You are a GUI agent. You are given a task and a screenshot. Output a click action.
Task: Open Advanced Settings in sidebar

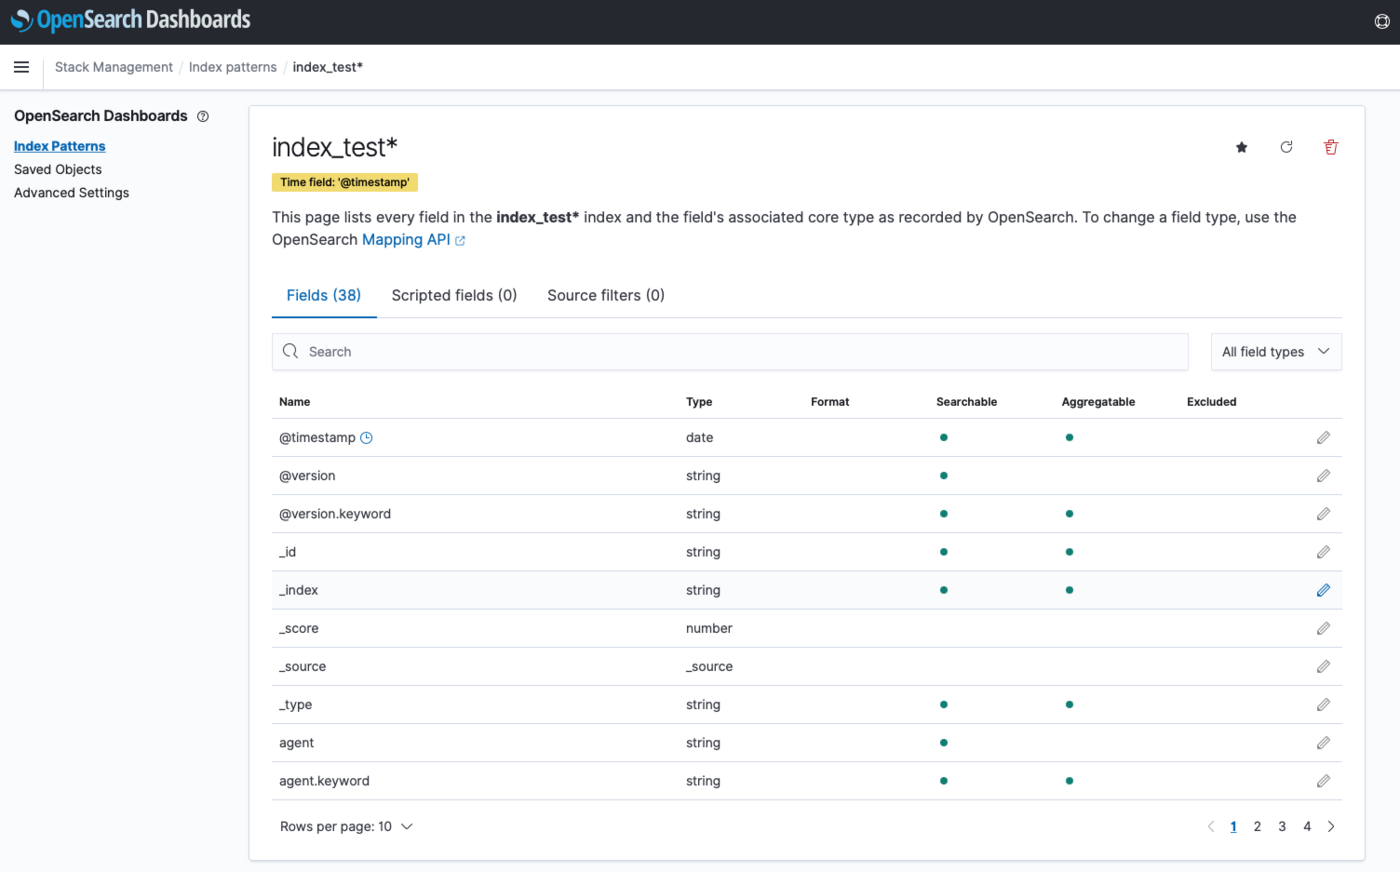(x=71, y=193)
